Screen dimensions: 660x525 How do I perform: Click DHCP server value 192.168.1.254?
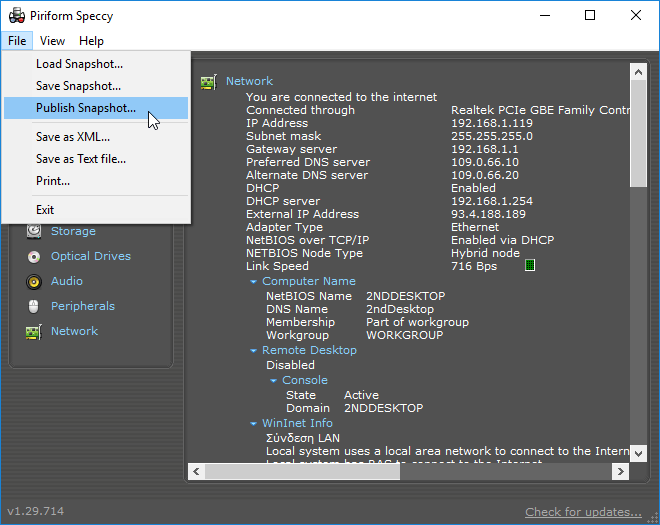click(492, 201)
